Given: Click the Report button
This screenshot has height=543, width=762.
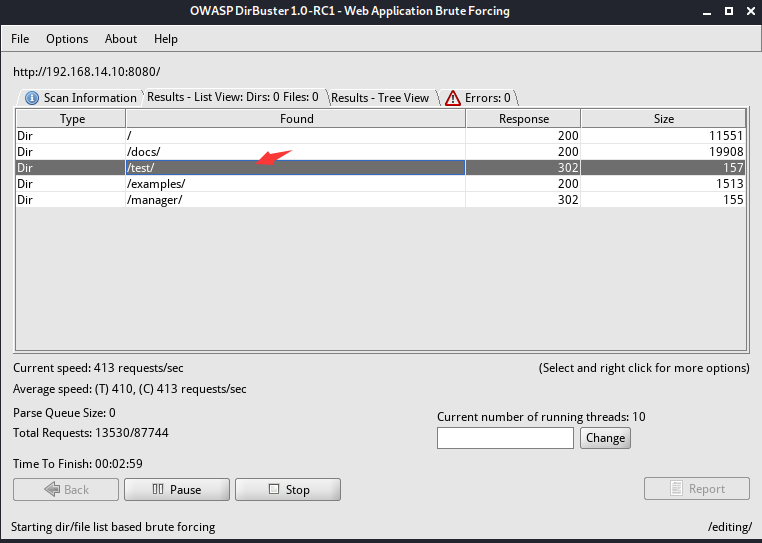Looking at the screenshot, I should coord(697,489).
